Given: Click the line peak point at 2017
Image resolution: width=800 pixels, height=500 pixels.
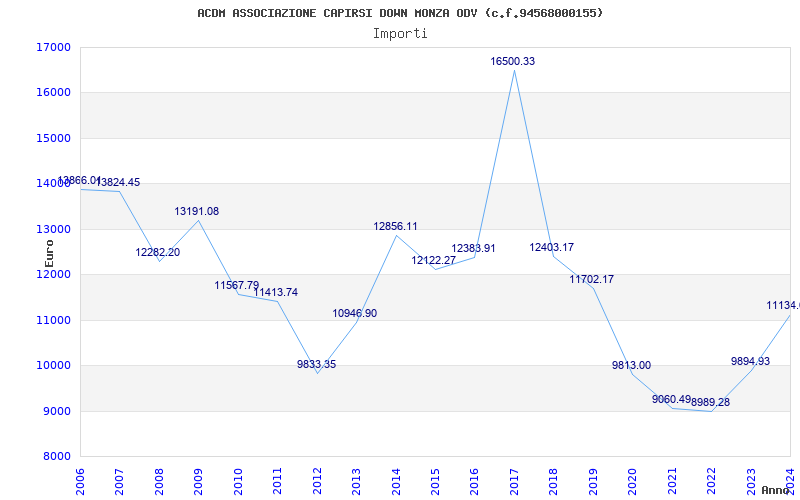Looking at the screenshot, I should (514, 70).
